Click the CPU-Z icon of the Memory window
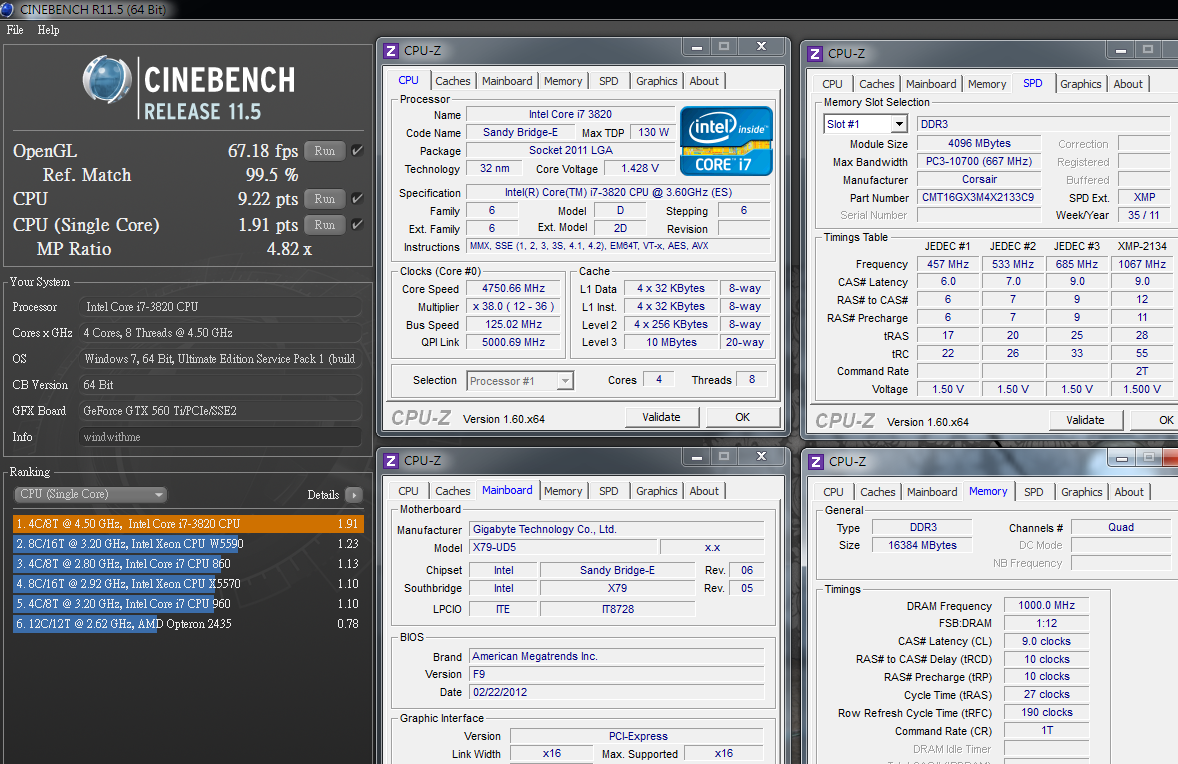Viewport: 1178px width, 764px height. pos(817,462)
